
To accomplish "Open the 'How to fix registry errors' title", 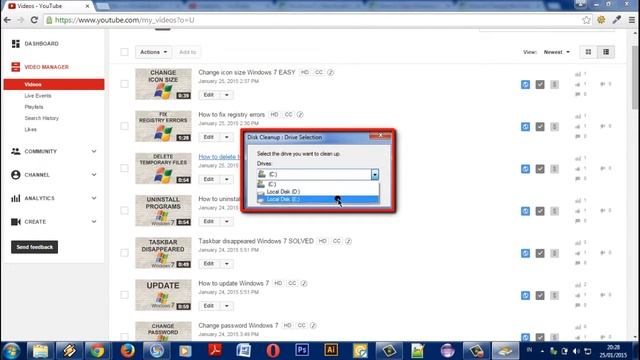I will [231, 115].
